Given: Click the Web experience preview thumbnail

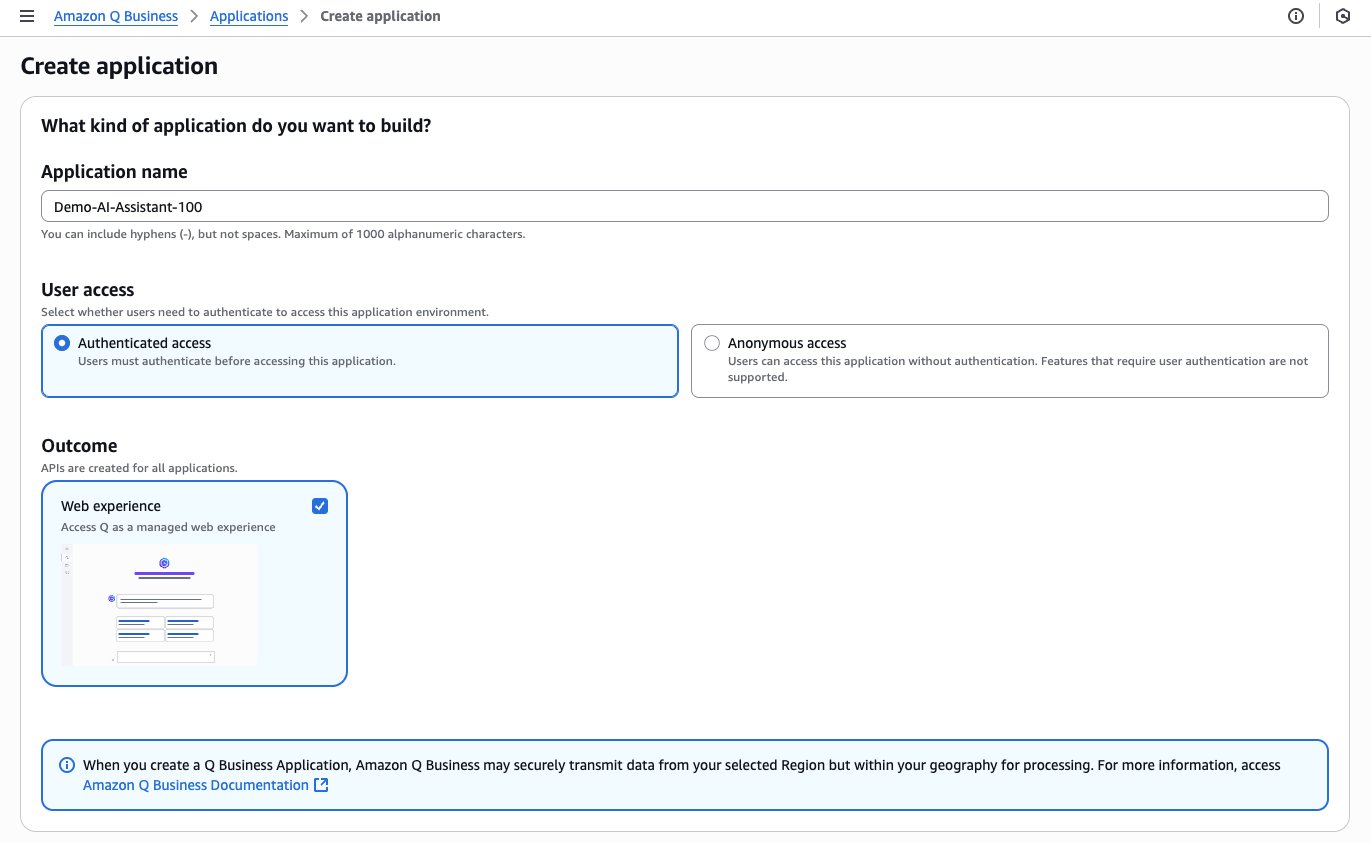Looking at the screenshot, I should 160,605.
